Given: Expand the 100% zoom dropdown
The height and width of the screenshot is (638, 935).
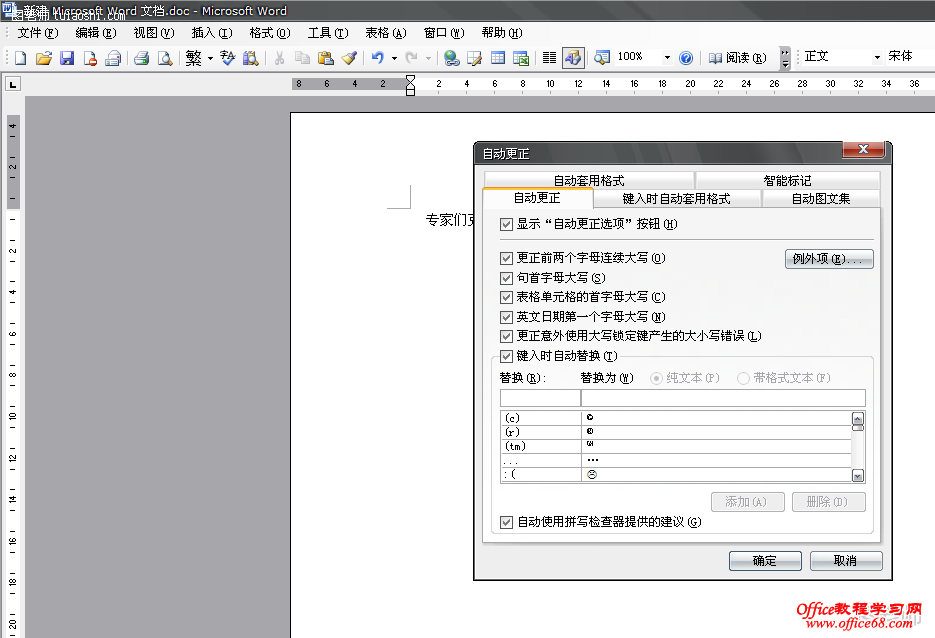Looking at the screenshot, I should pos(667,58).
